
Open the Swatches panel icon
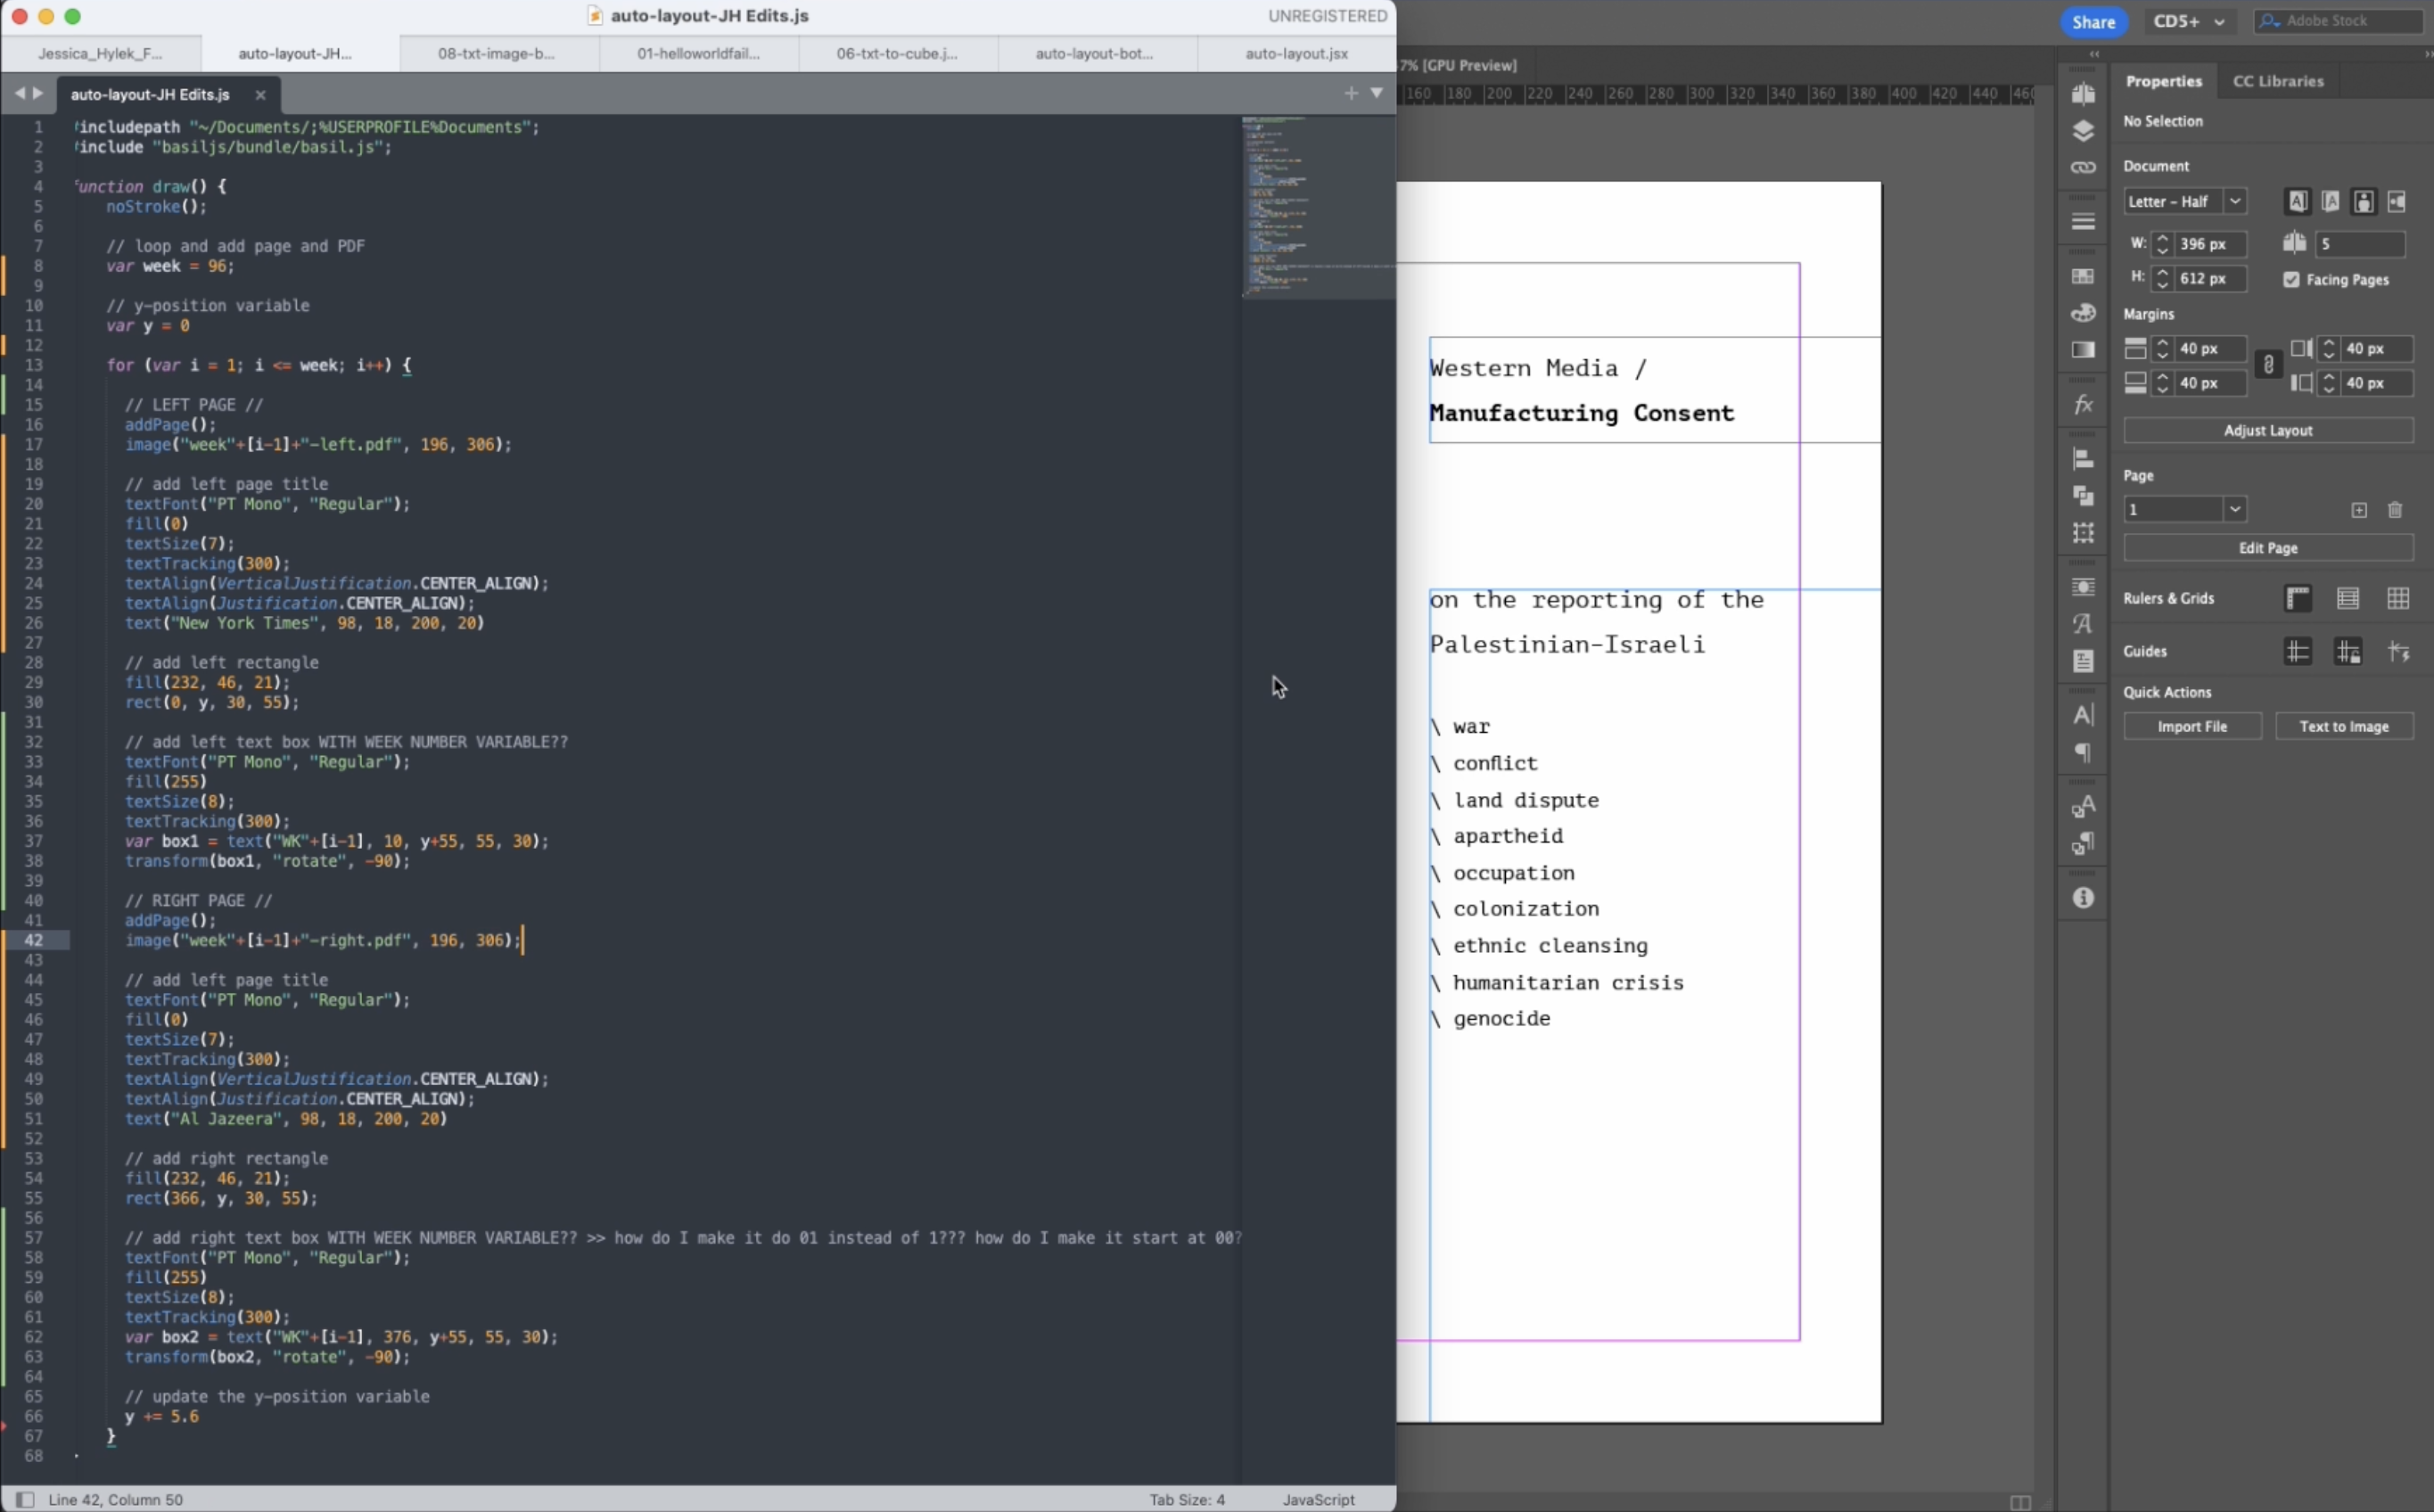click(x=2083, y=277)
